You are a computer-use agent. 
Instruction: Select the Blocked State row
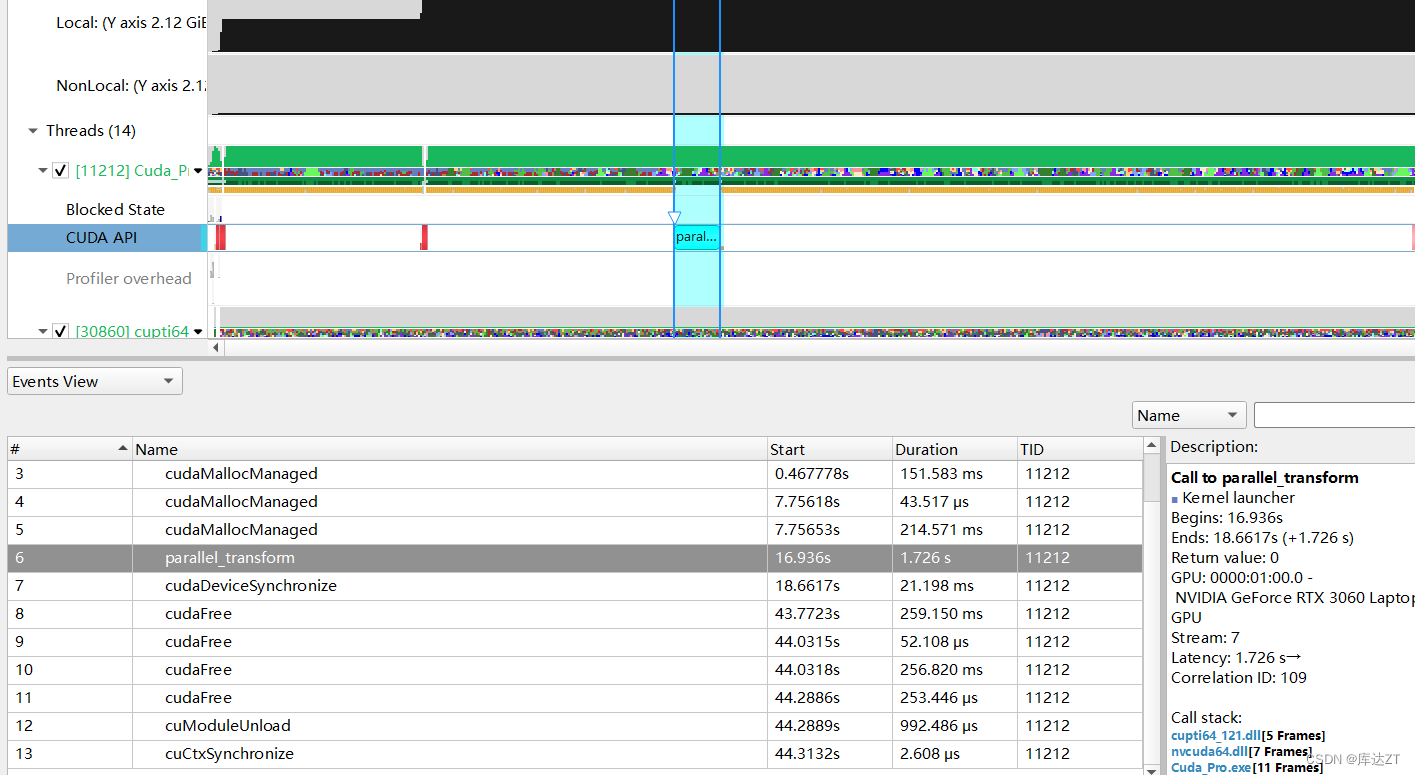click(115, 209)
